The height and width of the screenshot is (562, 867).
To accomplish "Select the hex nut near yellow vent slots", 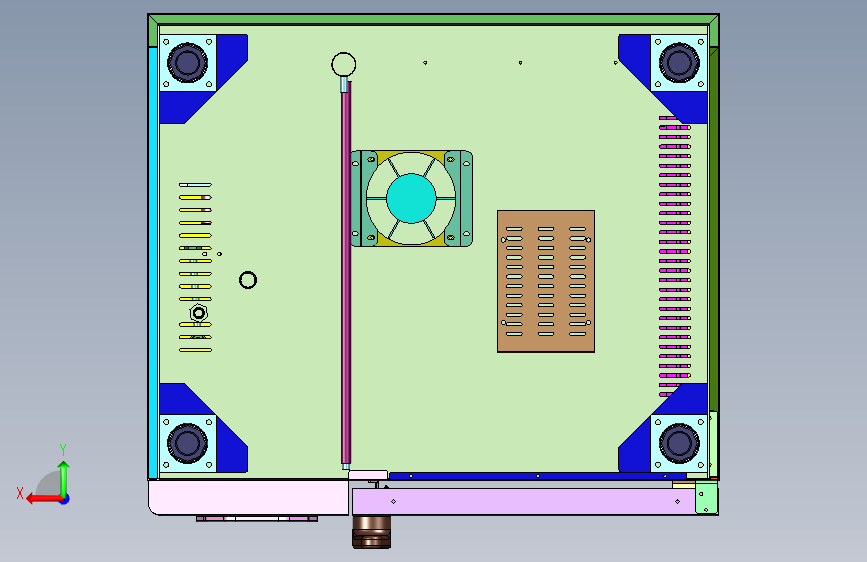I will (199, 314).
